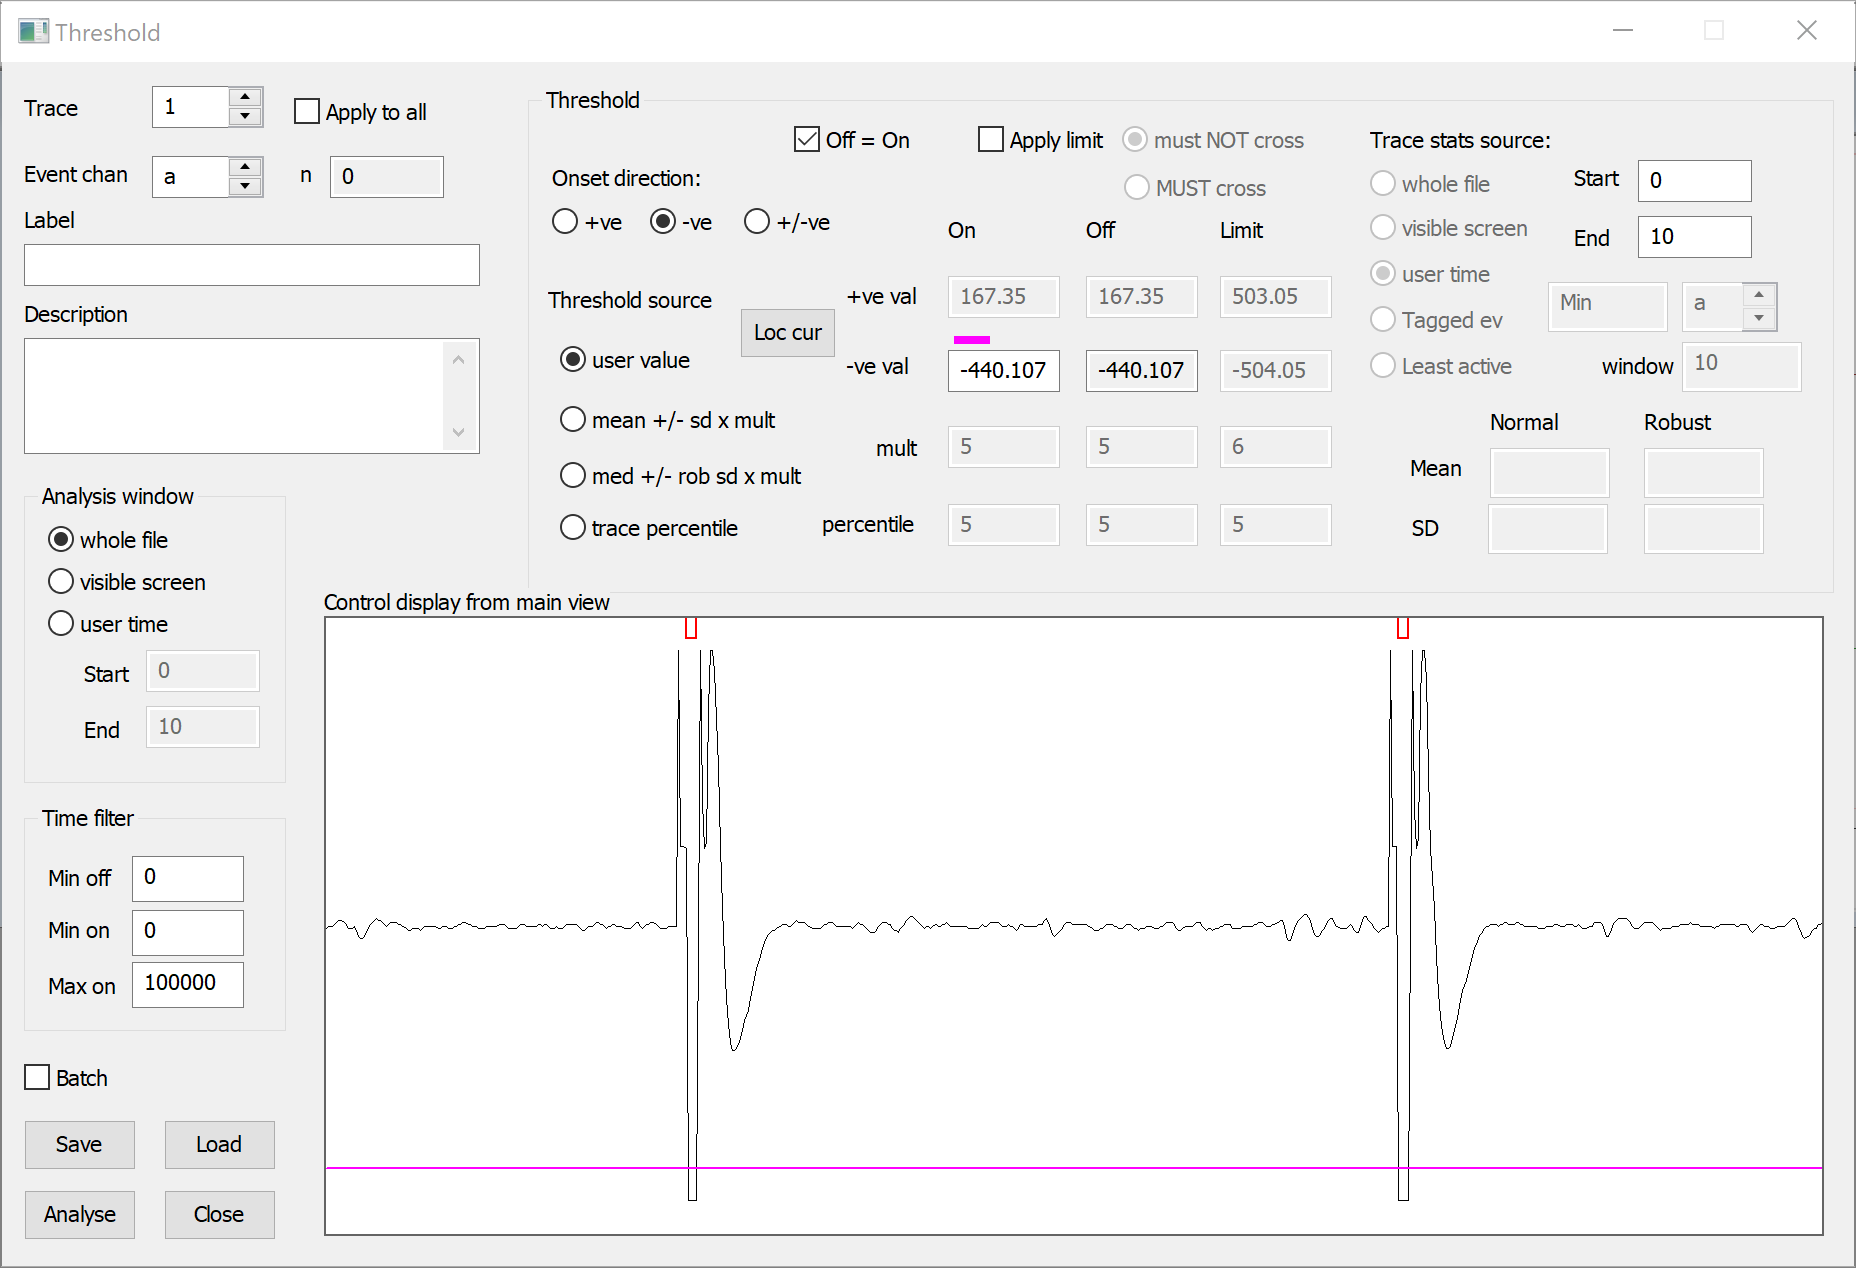The image size is (1856, 1268).
Task: Save the threshold settings
Action: [x=79, y=1144]
